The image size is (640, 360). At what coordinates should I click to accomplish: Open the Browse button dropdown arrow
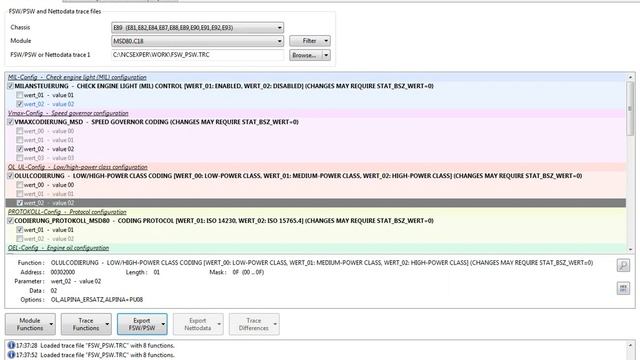pyautogui.click(x=326, y=55)
